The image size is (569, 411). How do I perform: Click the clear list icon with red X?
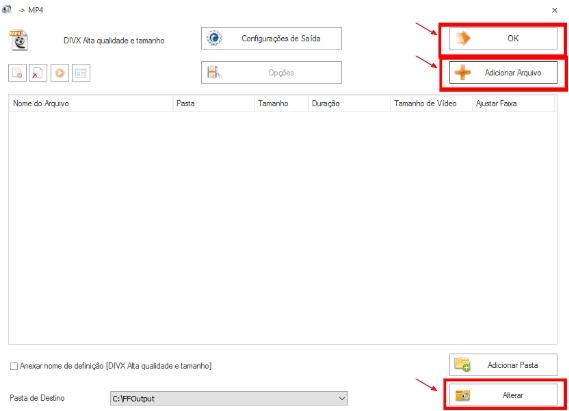click(x=38, y=73)
